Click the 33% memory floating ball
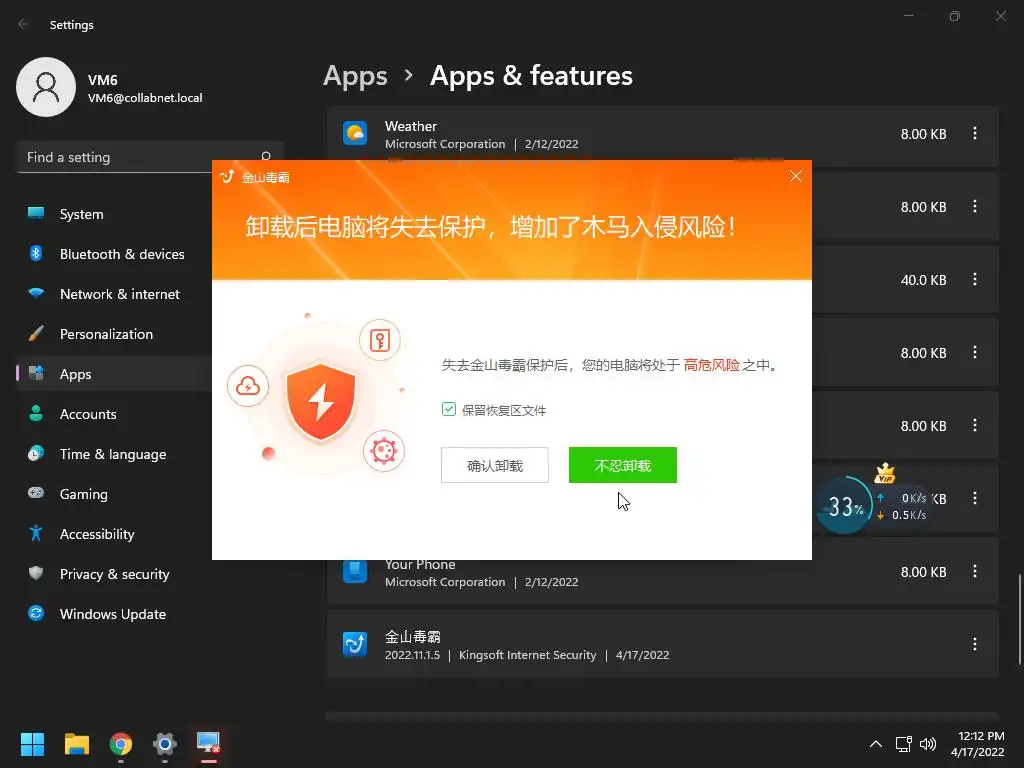1024x768 pixels. [x=844, y=506]
